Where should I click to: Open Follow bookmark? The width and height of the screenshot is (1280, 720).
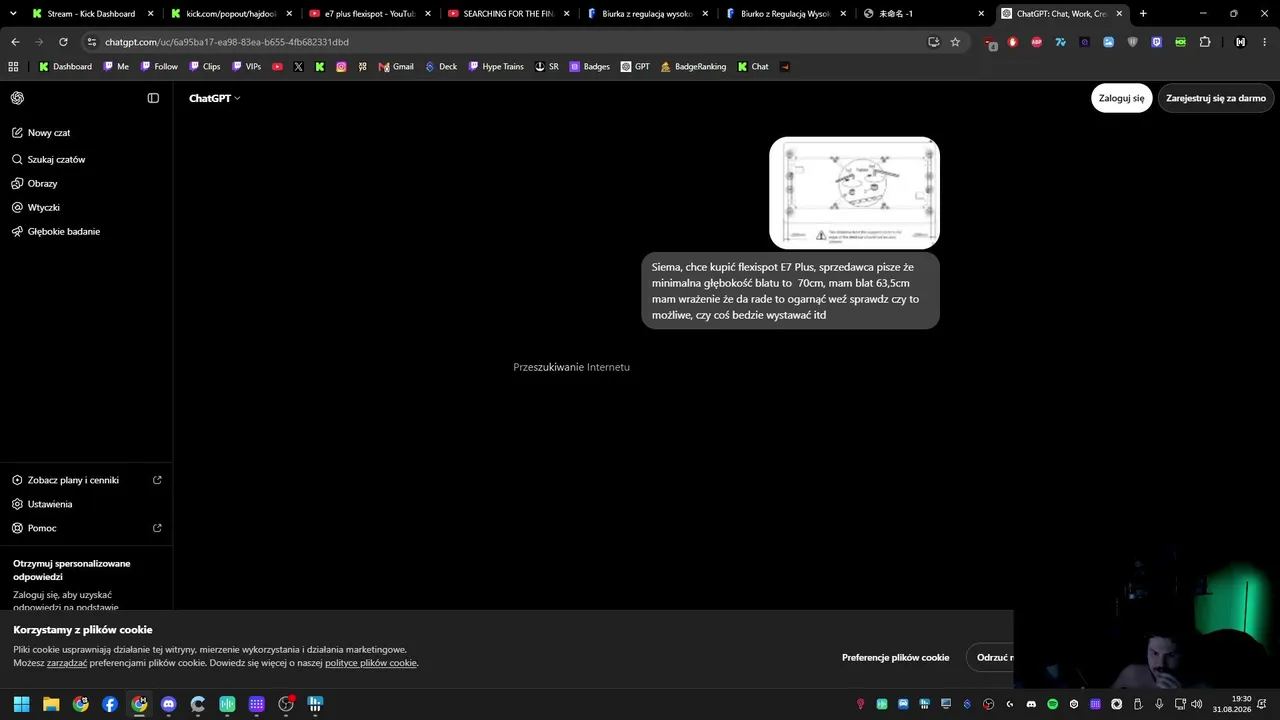click(x=159, y=67)
